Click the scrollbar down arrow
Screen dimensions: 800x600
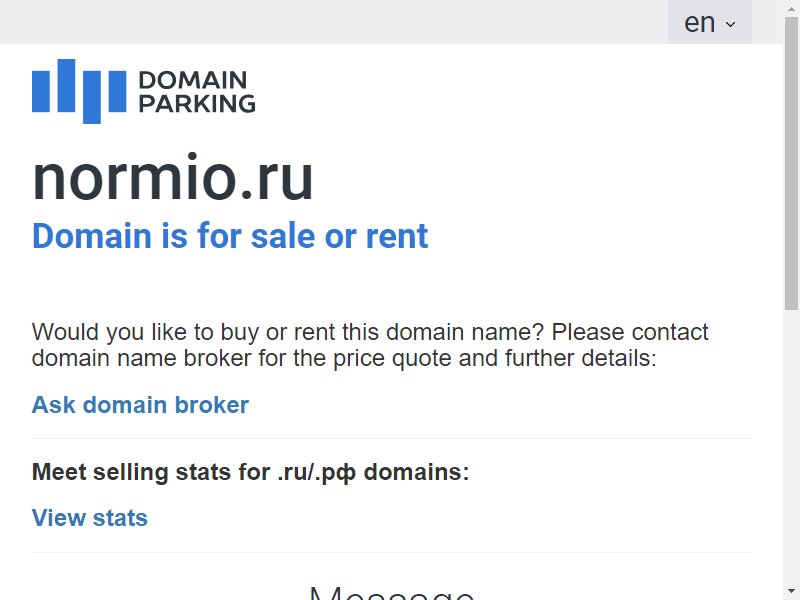[791, 592]
